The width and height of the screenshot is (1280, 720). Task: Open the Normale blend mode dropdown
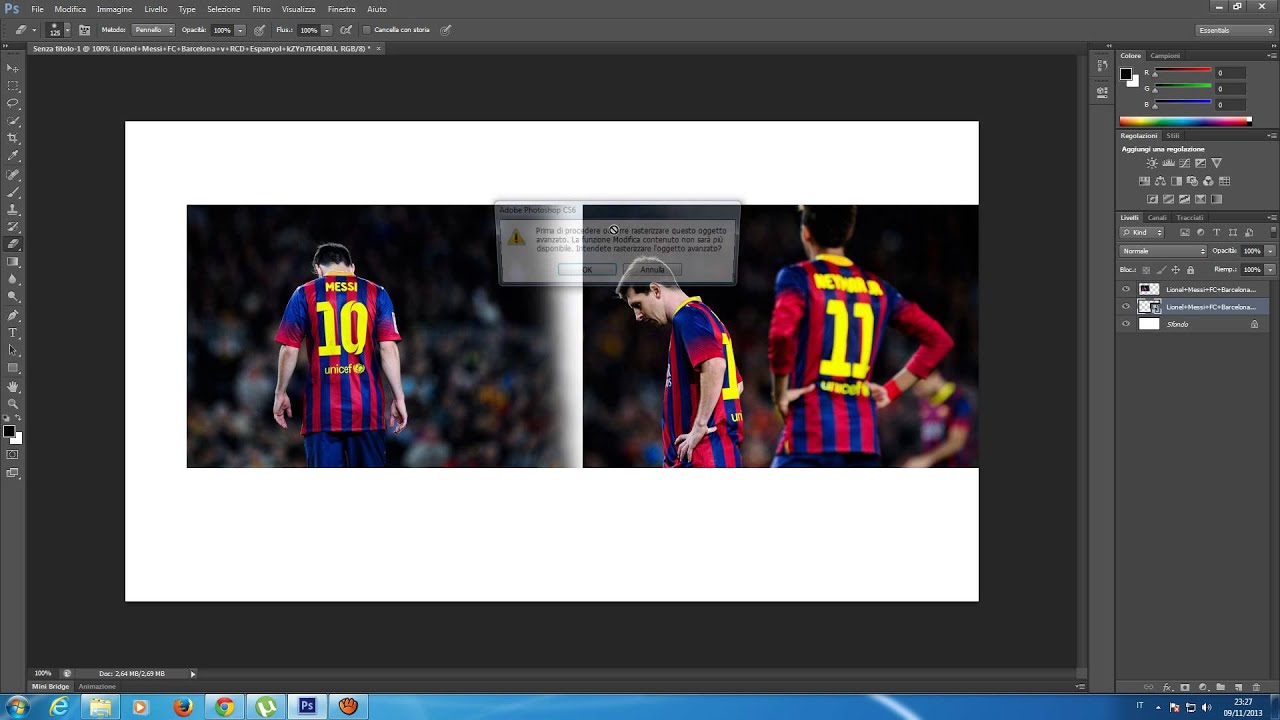coord(1163,251)
